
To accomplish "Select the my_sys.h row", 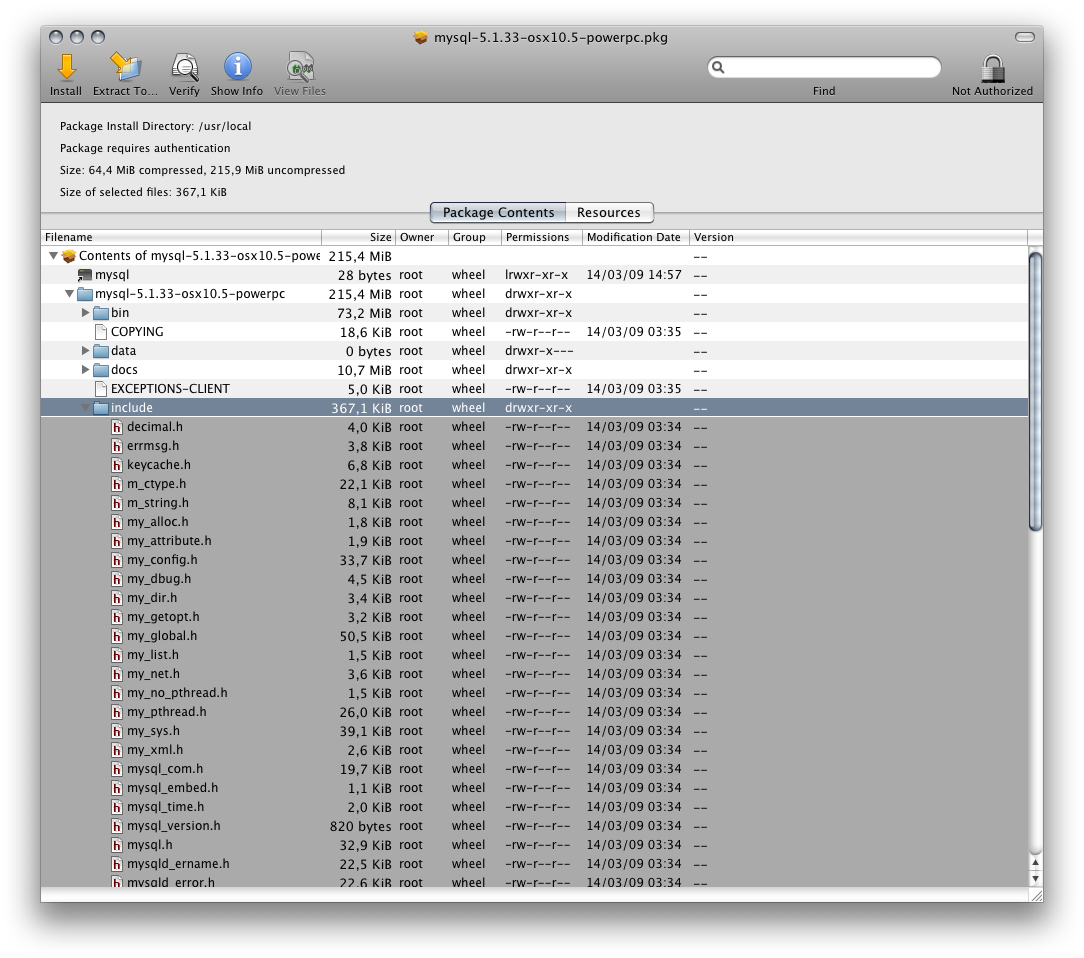I will [534, 731].
